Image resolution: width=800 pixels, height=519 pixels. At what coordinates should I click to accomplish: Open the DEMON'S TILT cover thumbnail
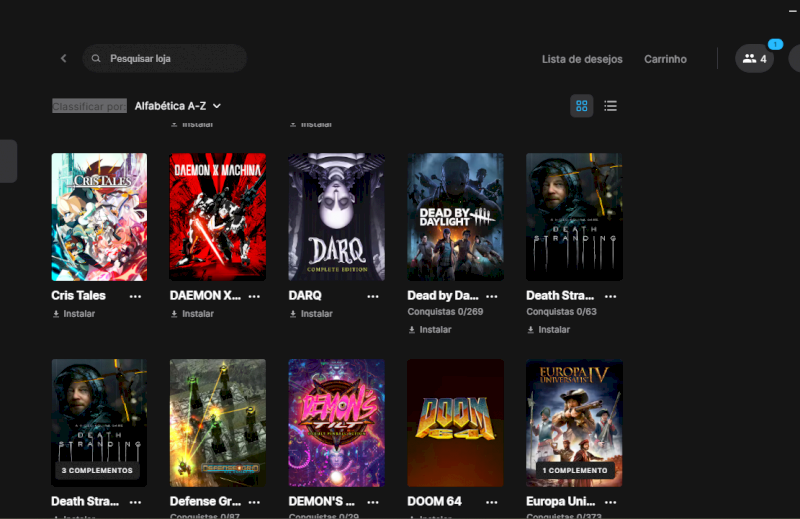[337, 423]
